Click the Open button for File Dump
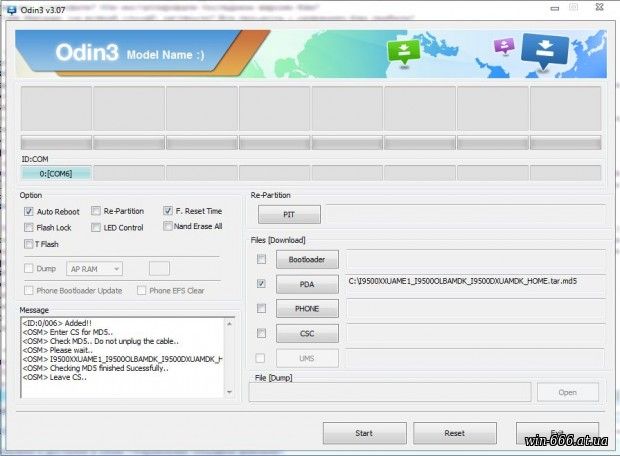 (x=568, y=392)
